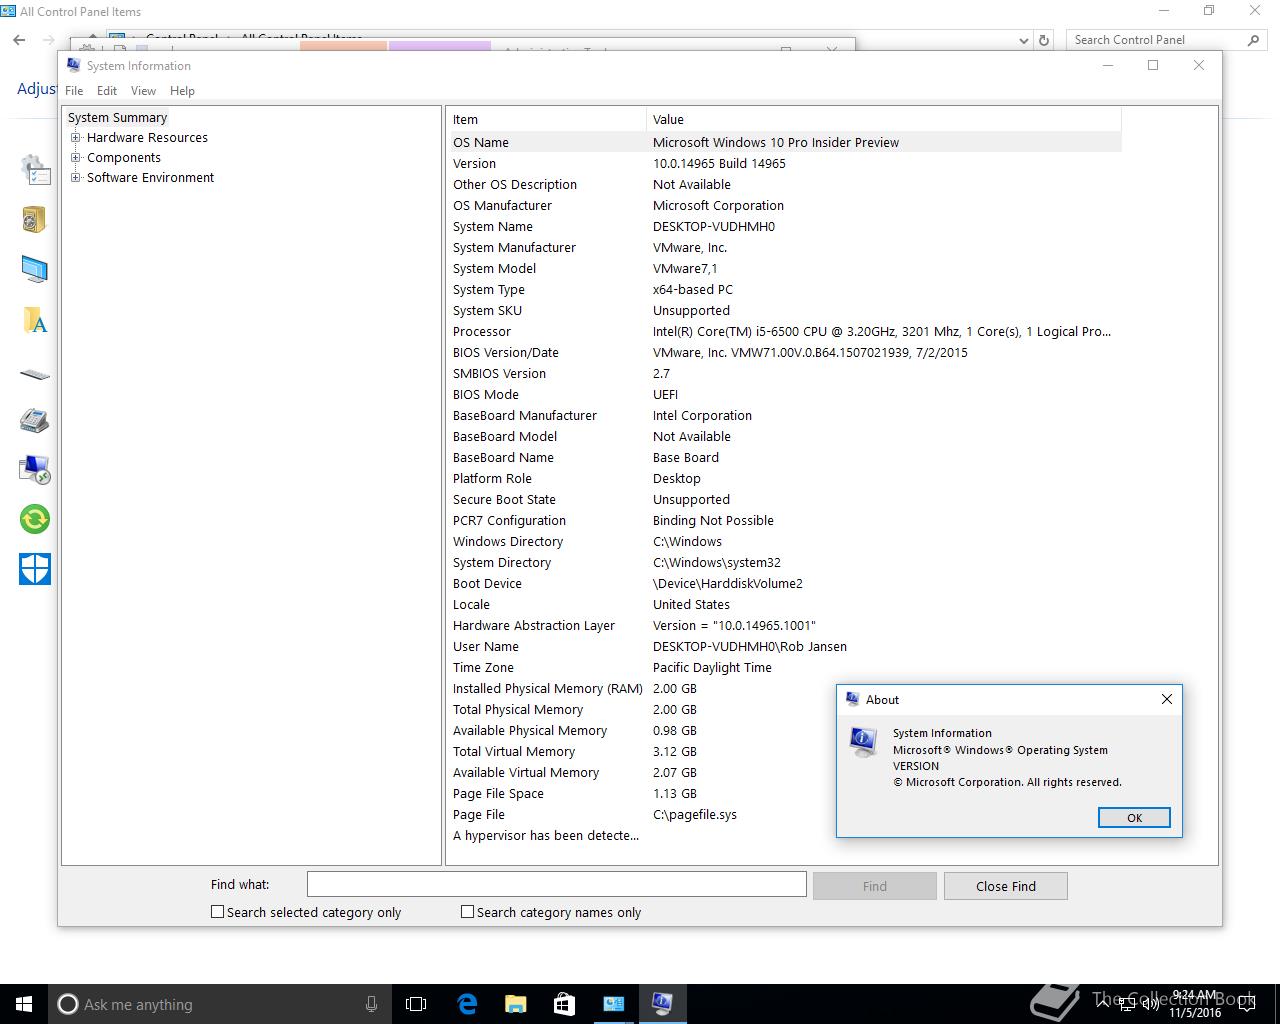Select the BIOS Version/Date row

pyautogui.click(x=785, y=352)
